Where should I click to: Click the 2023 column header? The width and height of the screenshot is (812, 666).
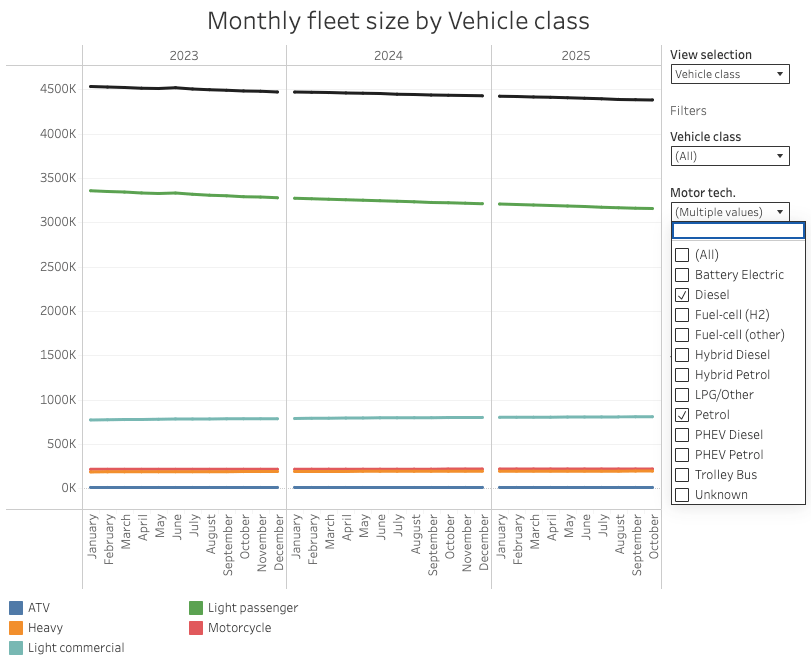[x=184, y=56]
